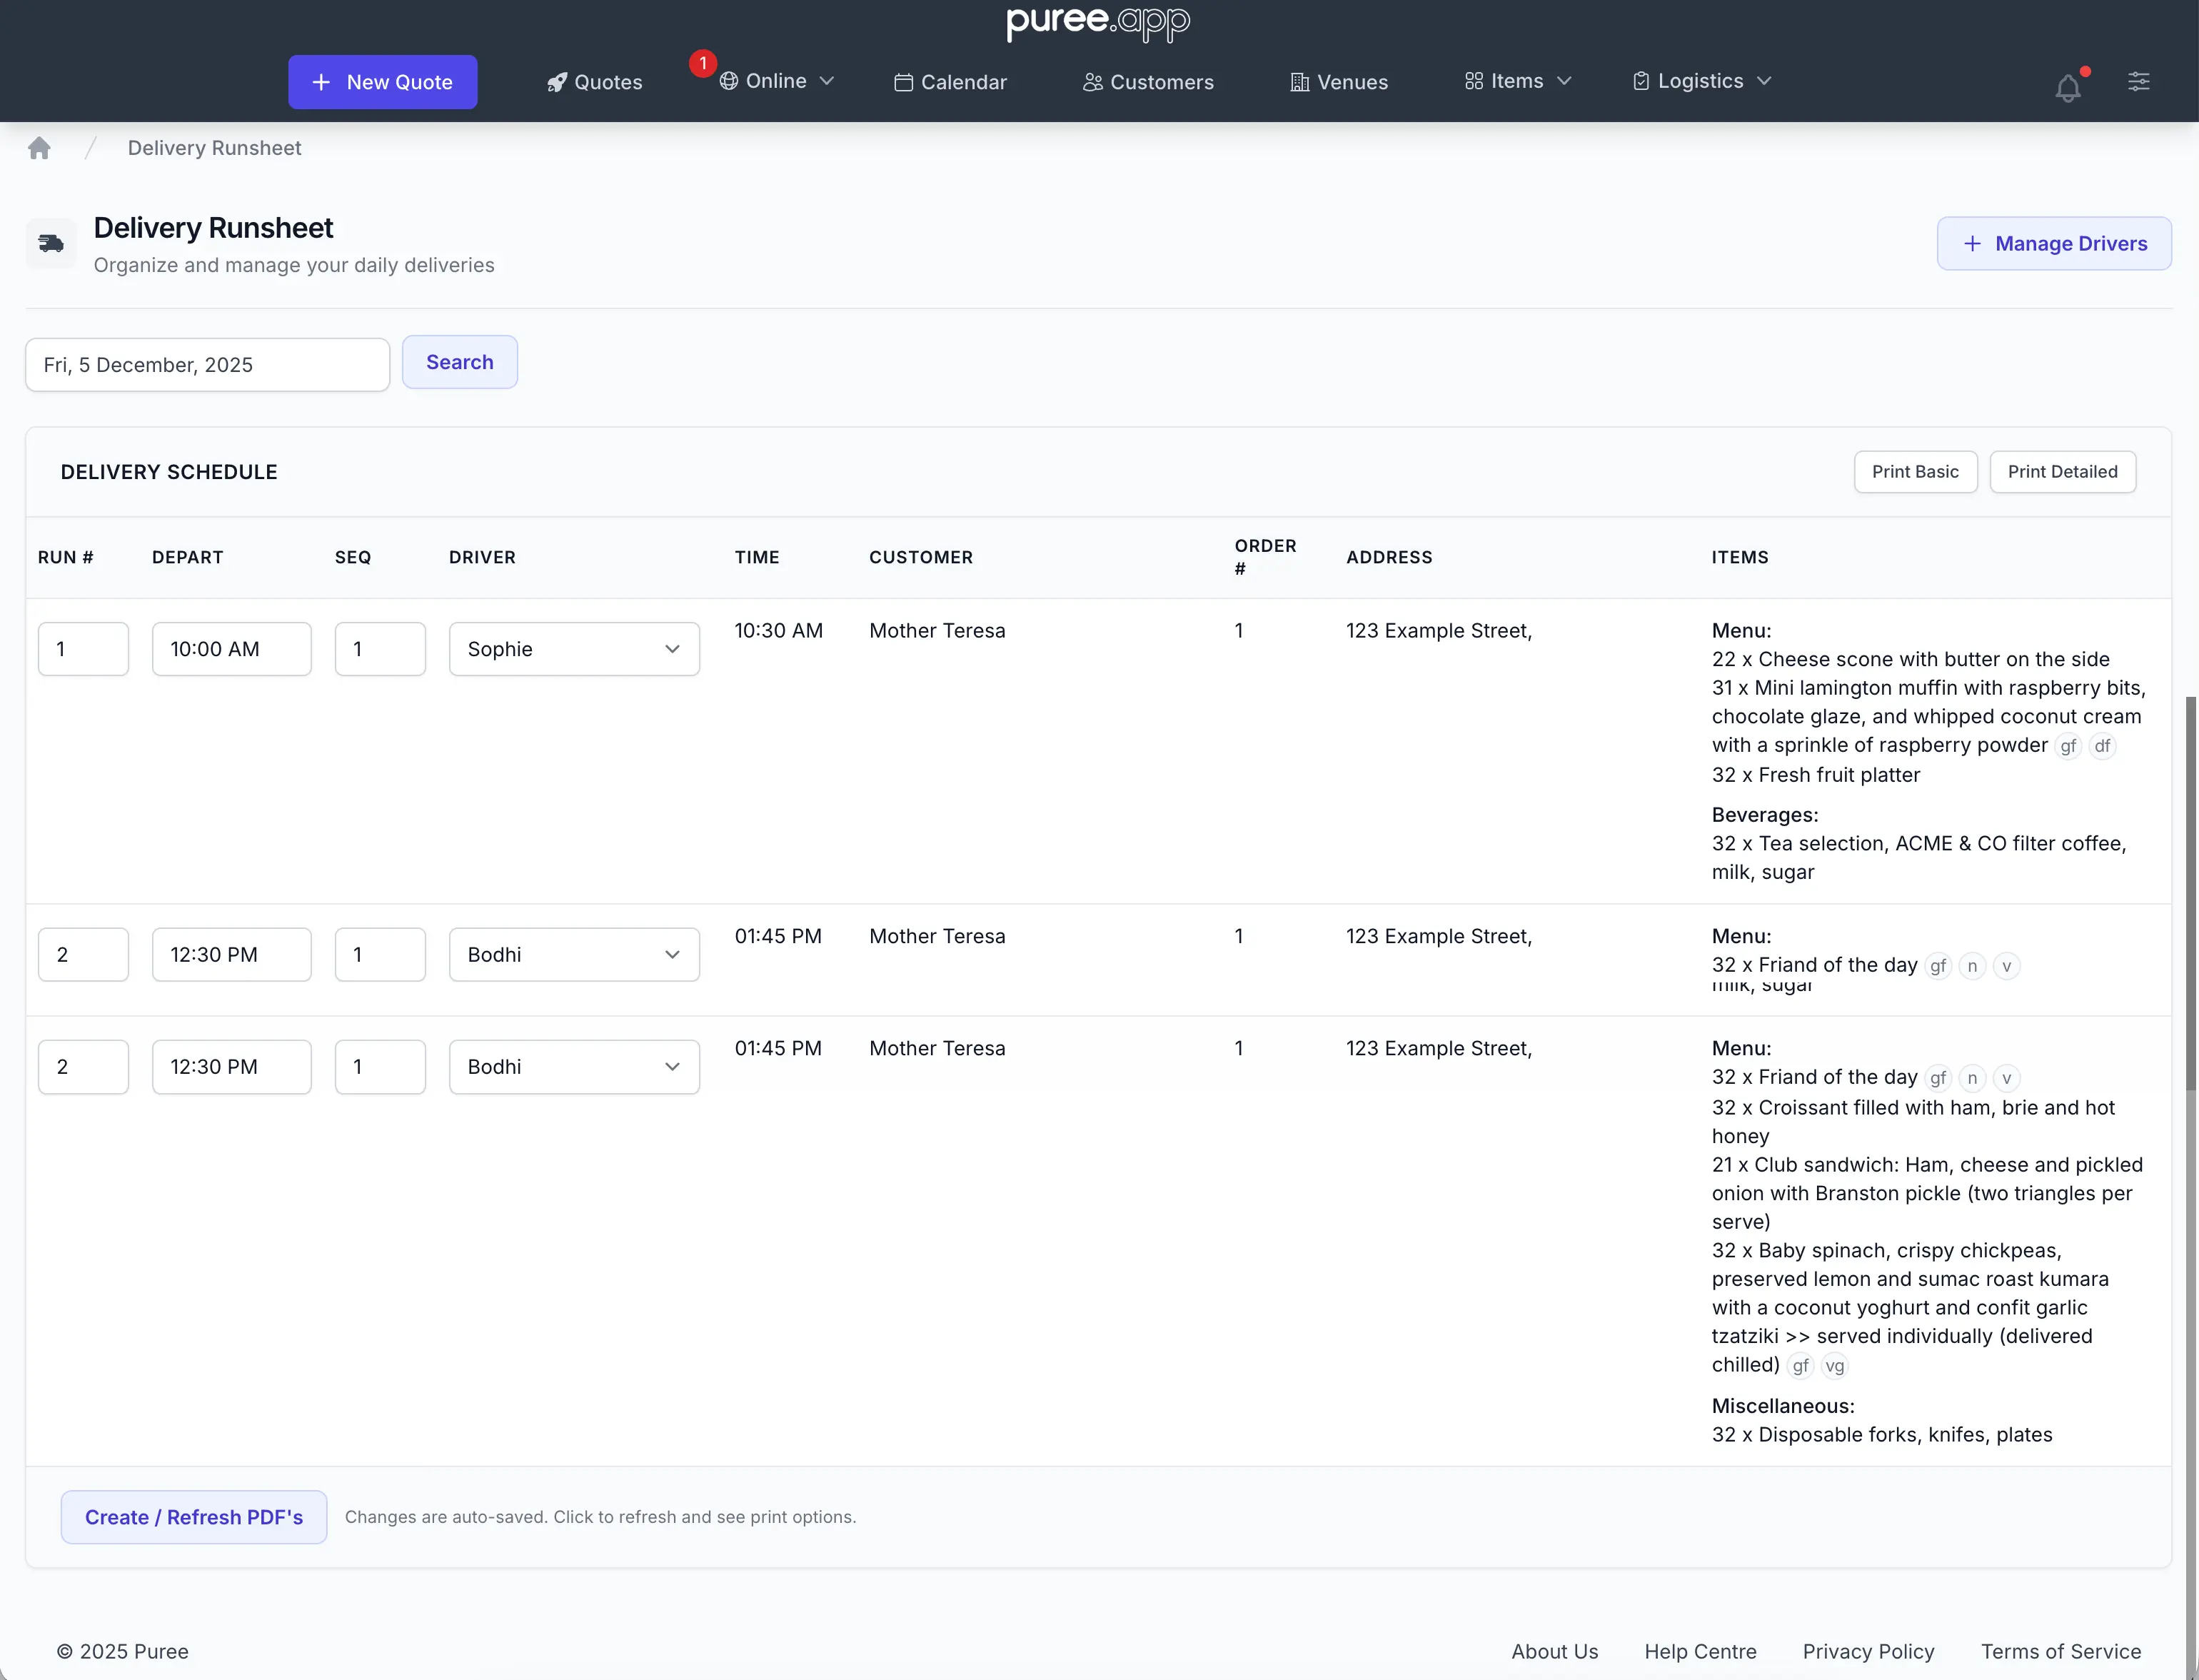Expand the Online dropdown chevron

point(827,82)
